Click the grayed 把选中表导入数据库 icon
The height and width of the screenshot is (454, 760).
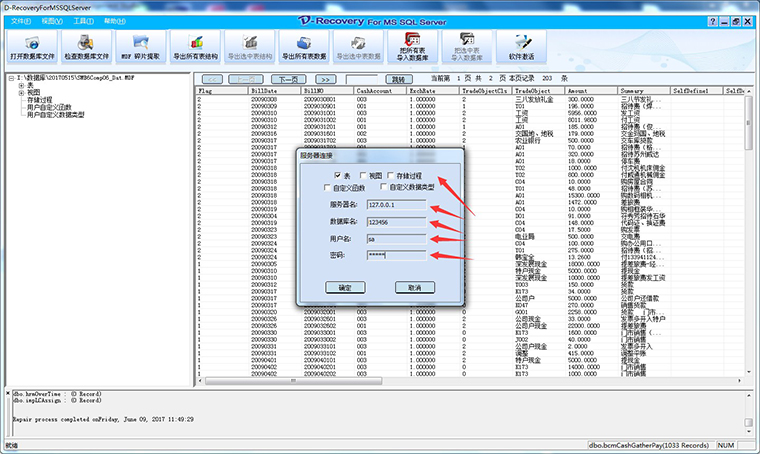467,47
